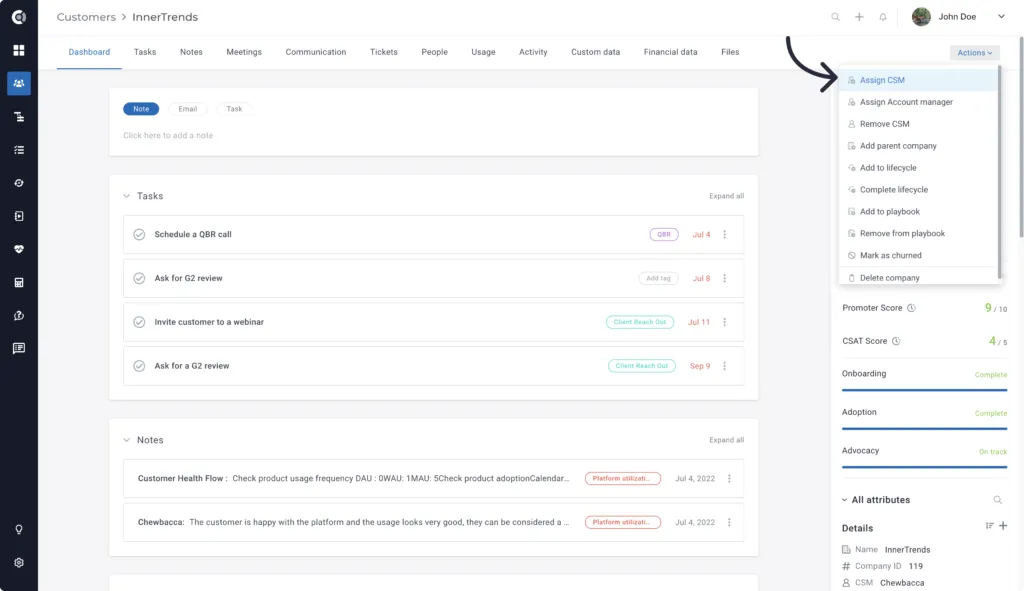The height and width of the screenshot is (591, 1024).
Task: Expand all notes
Action: 726,440
